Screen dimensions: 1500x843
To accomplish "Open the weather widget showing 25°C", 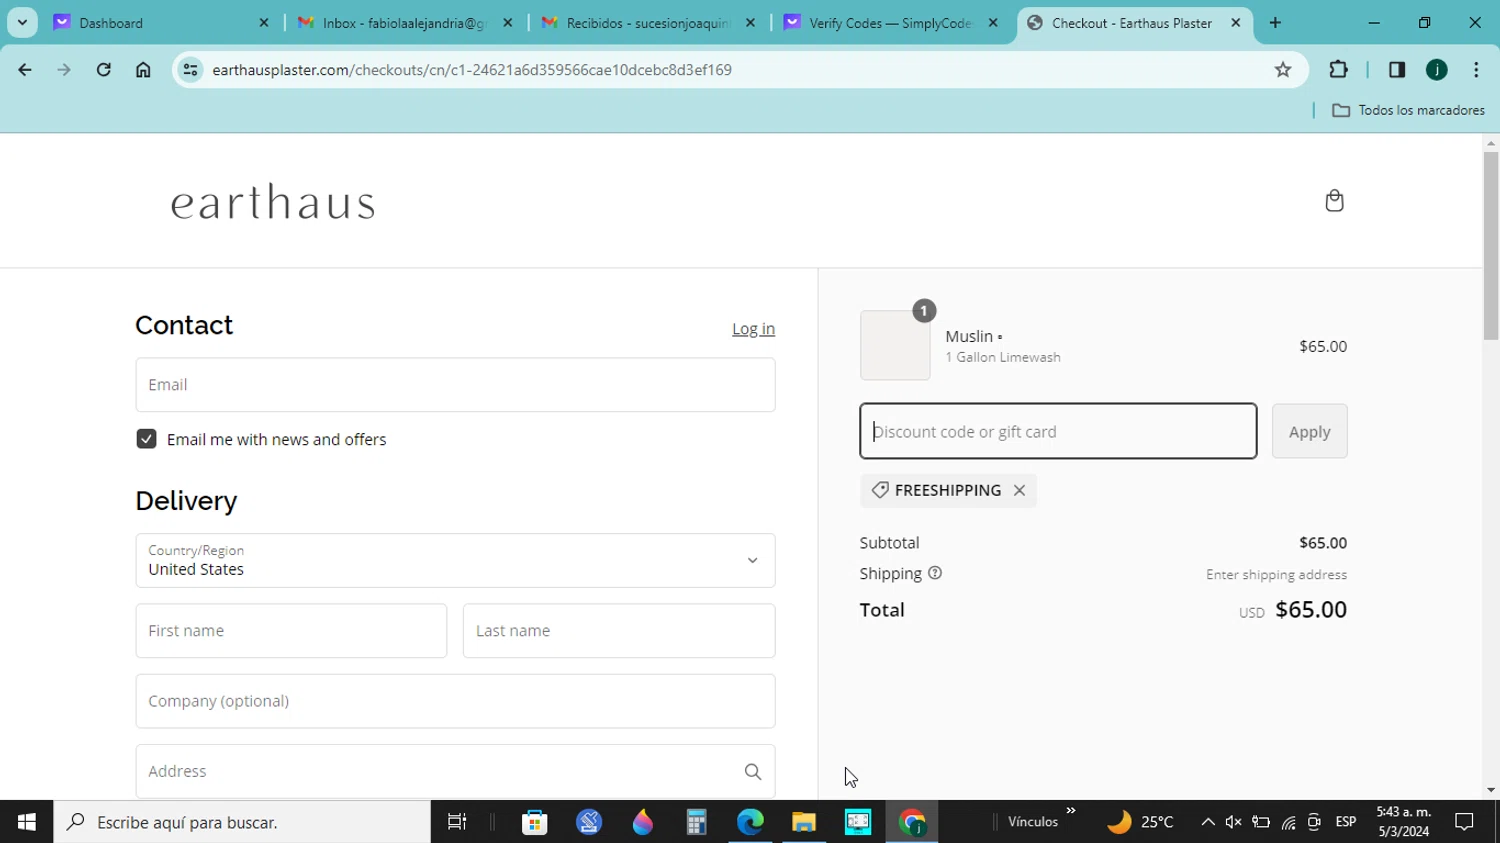I will (x=1140, y=822).
